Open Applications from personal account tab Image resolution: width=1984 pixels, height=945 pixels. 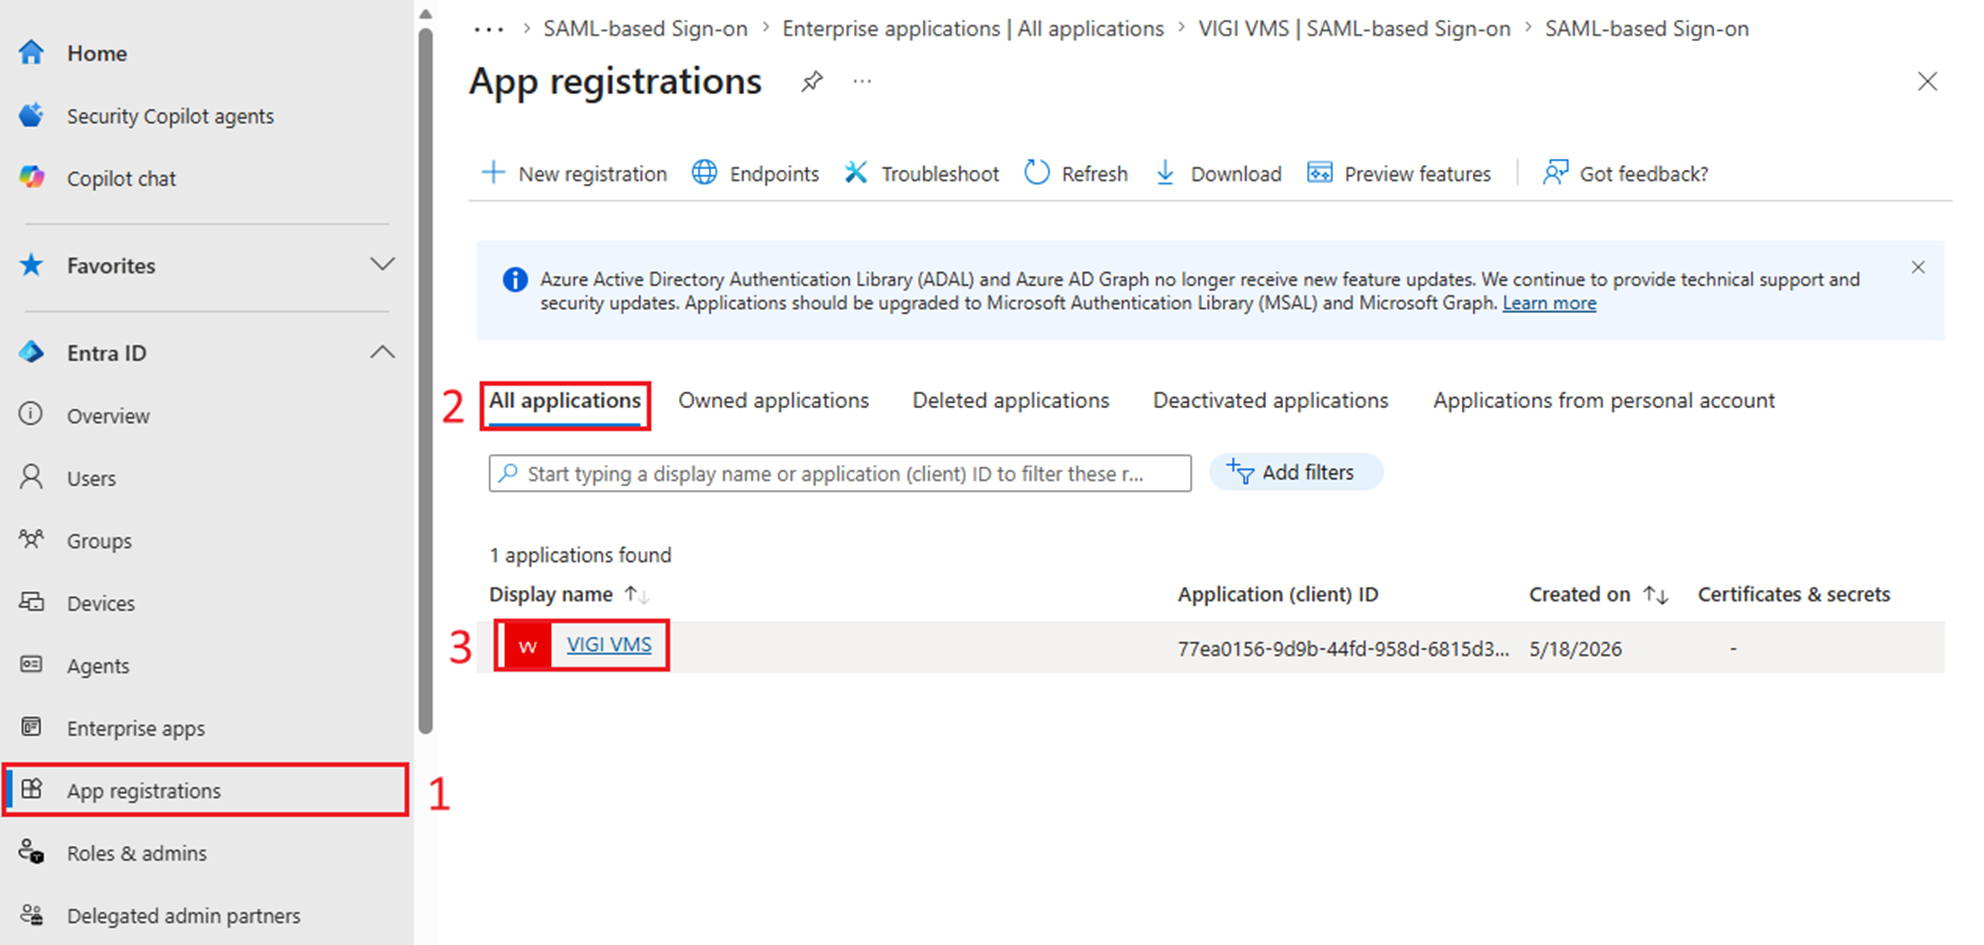tap(1604, 401)
